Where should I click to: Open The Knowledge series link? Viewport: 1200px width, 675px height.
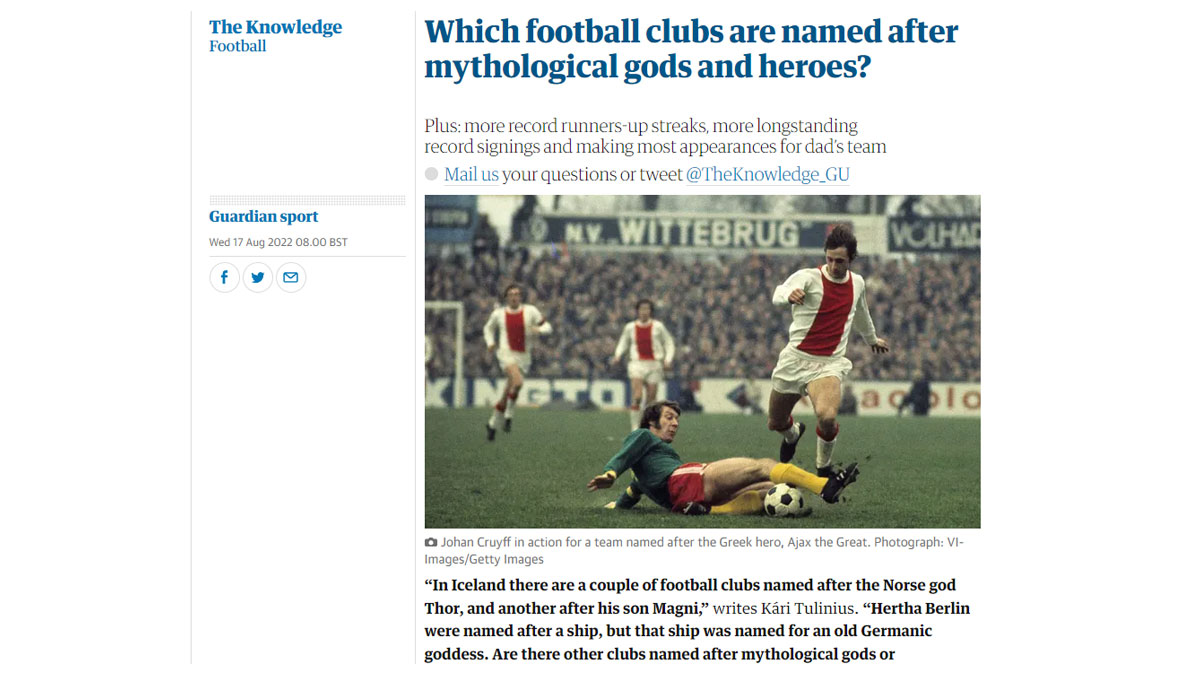coord(275,27)
